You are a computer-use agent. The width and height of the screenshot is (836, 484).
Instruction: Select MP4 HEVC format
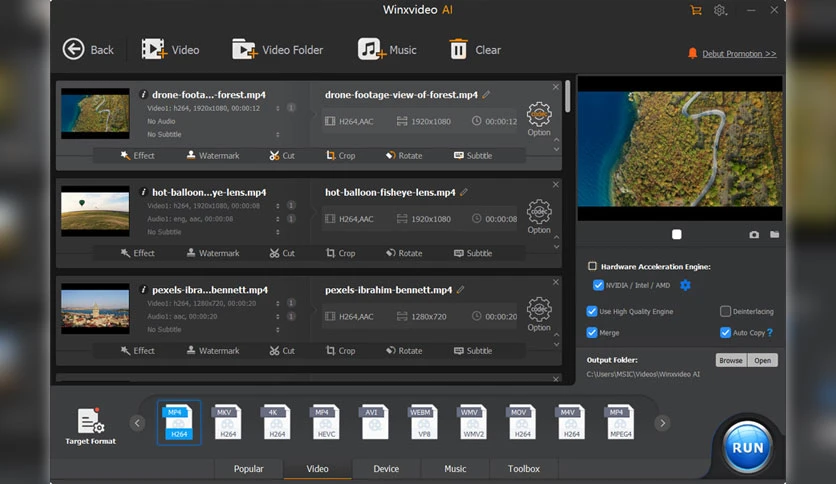point(326,422)
